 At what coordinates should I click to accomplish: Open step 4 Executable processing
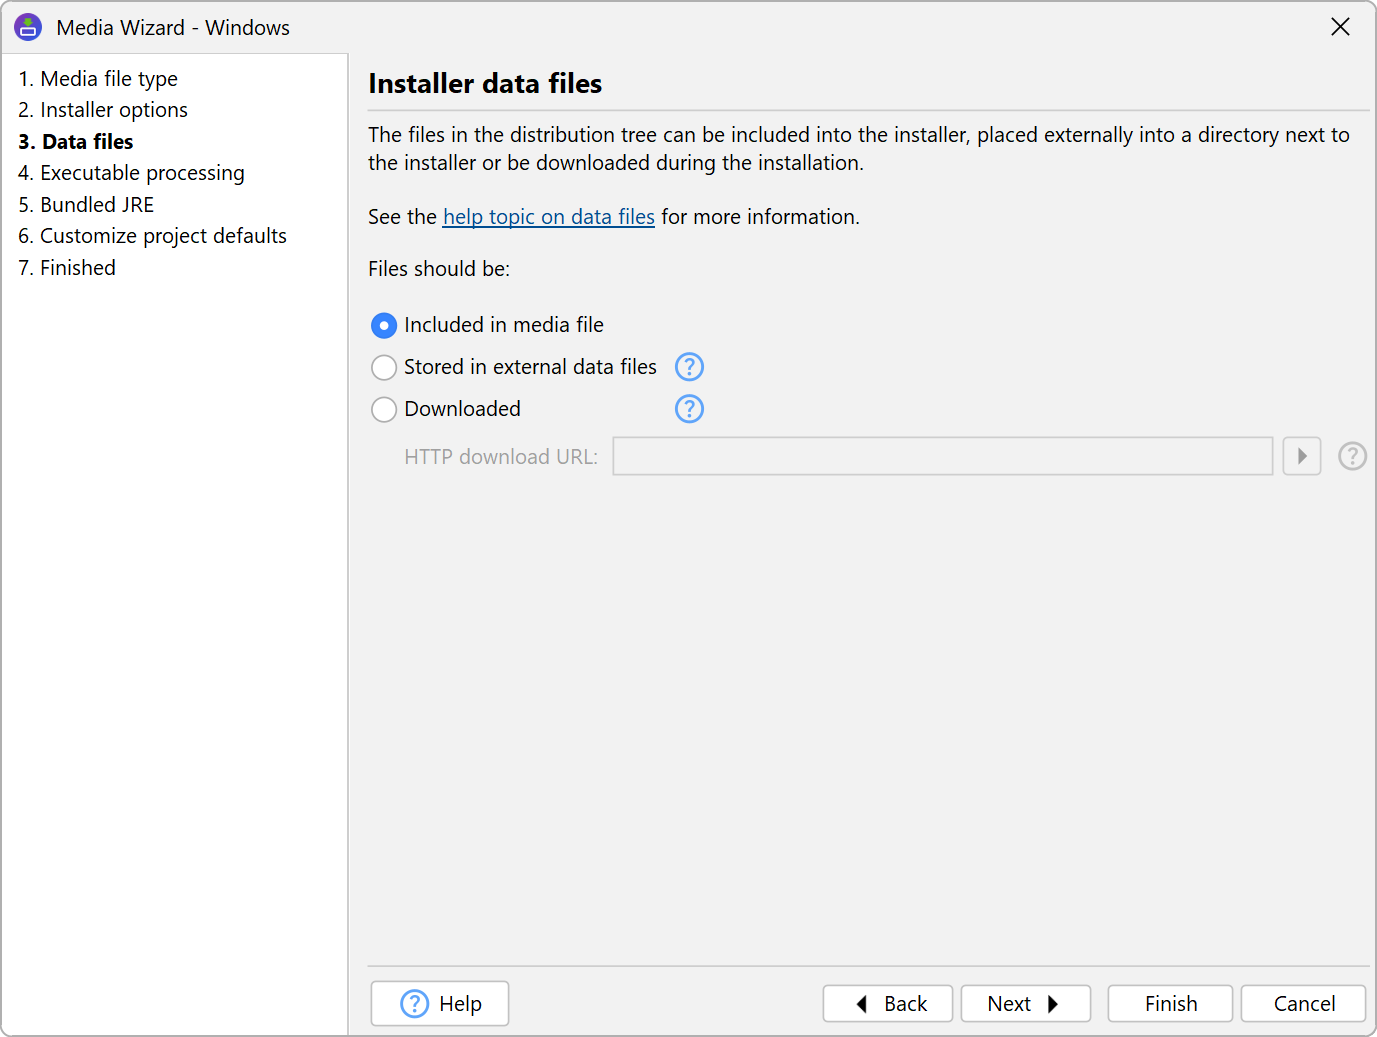(x=131, y=173)
